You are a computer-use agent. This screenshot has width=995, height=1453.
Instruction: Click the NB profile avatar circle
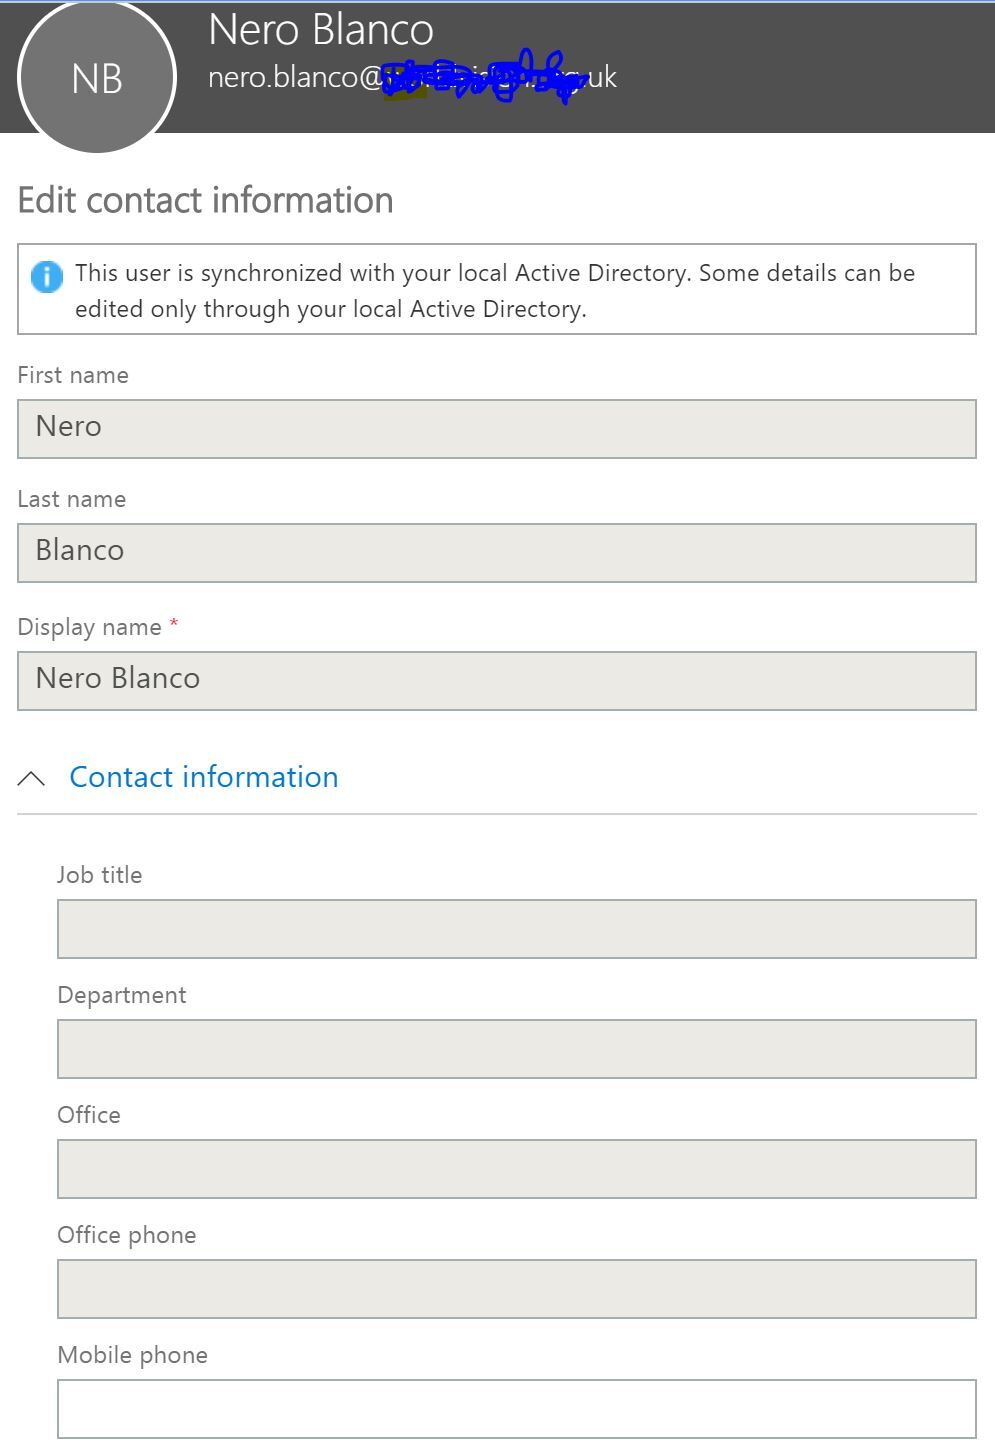pyautogui.click(x=97, y=77)
